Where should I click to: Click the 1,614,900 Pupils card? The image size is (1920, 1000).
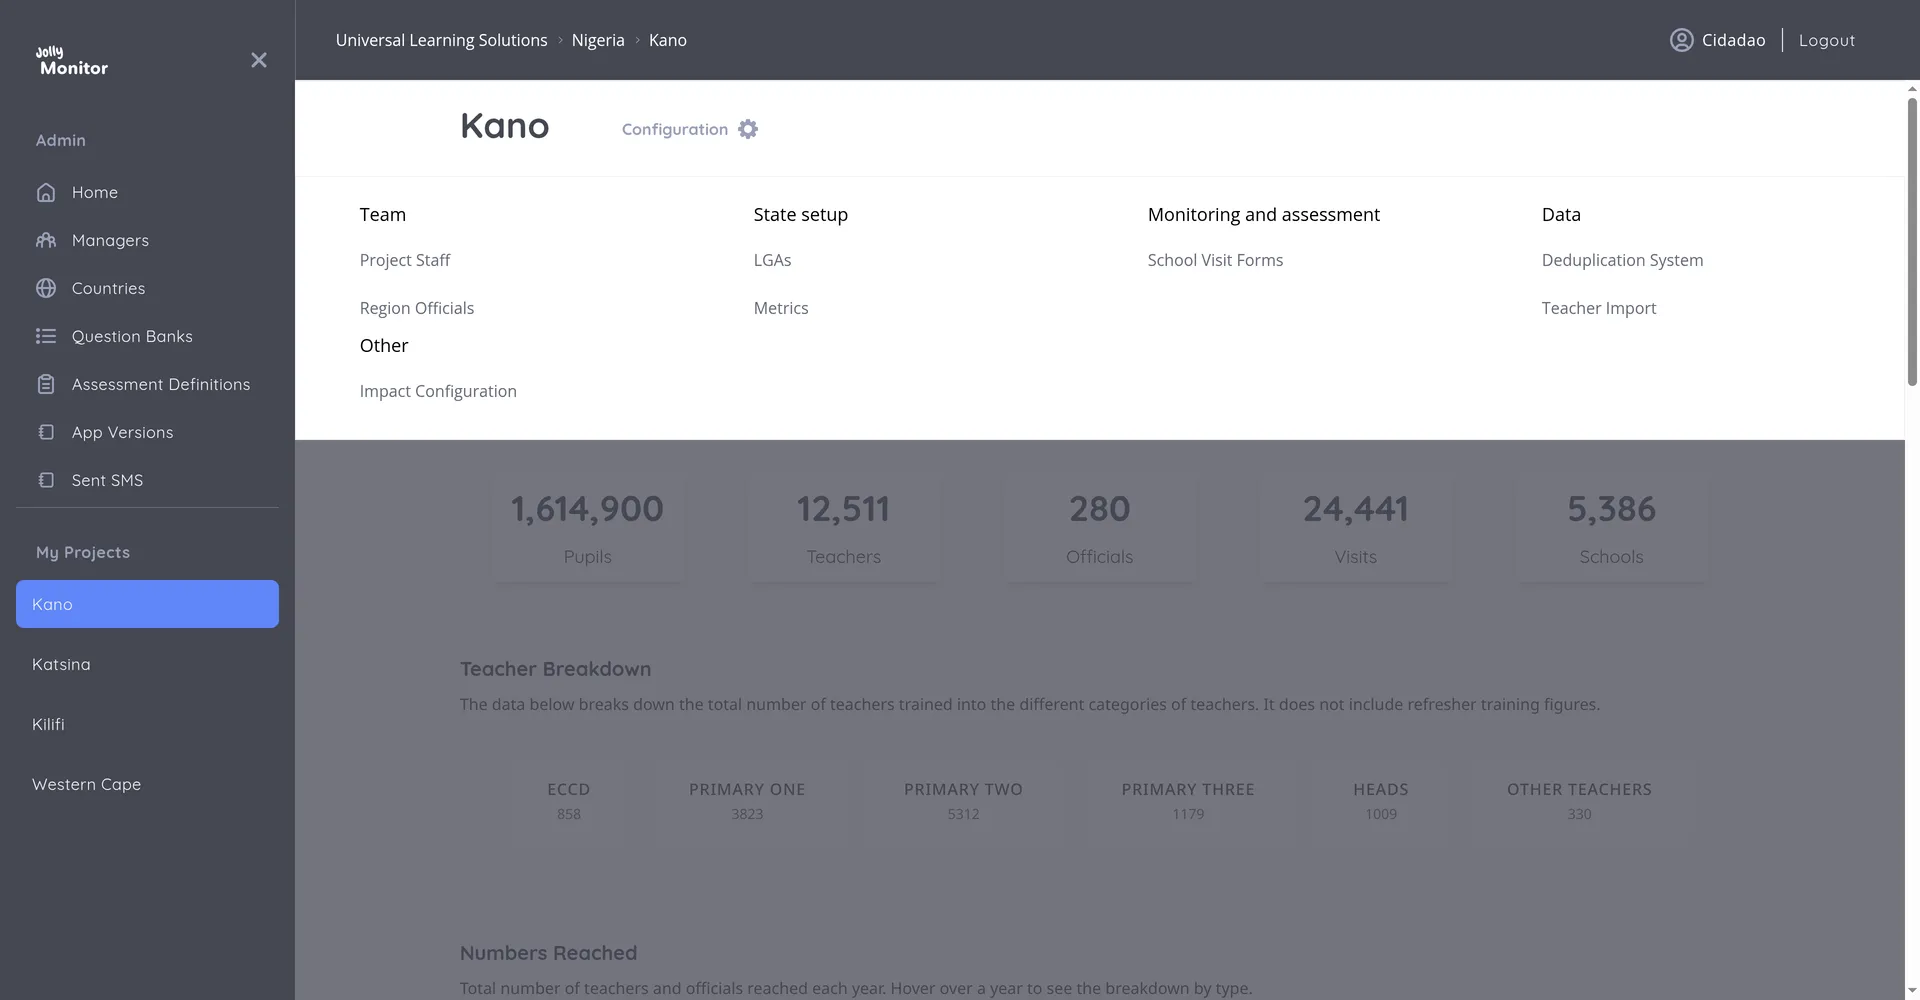tap(588, 529)
